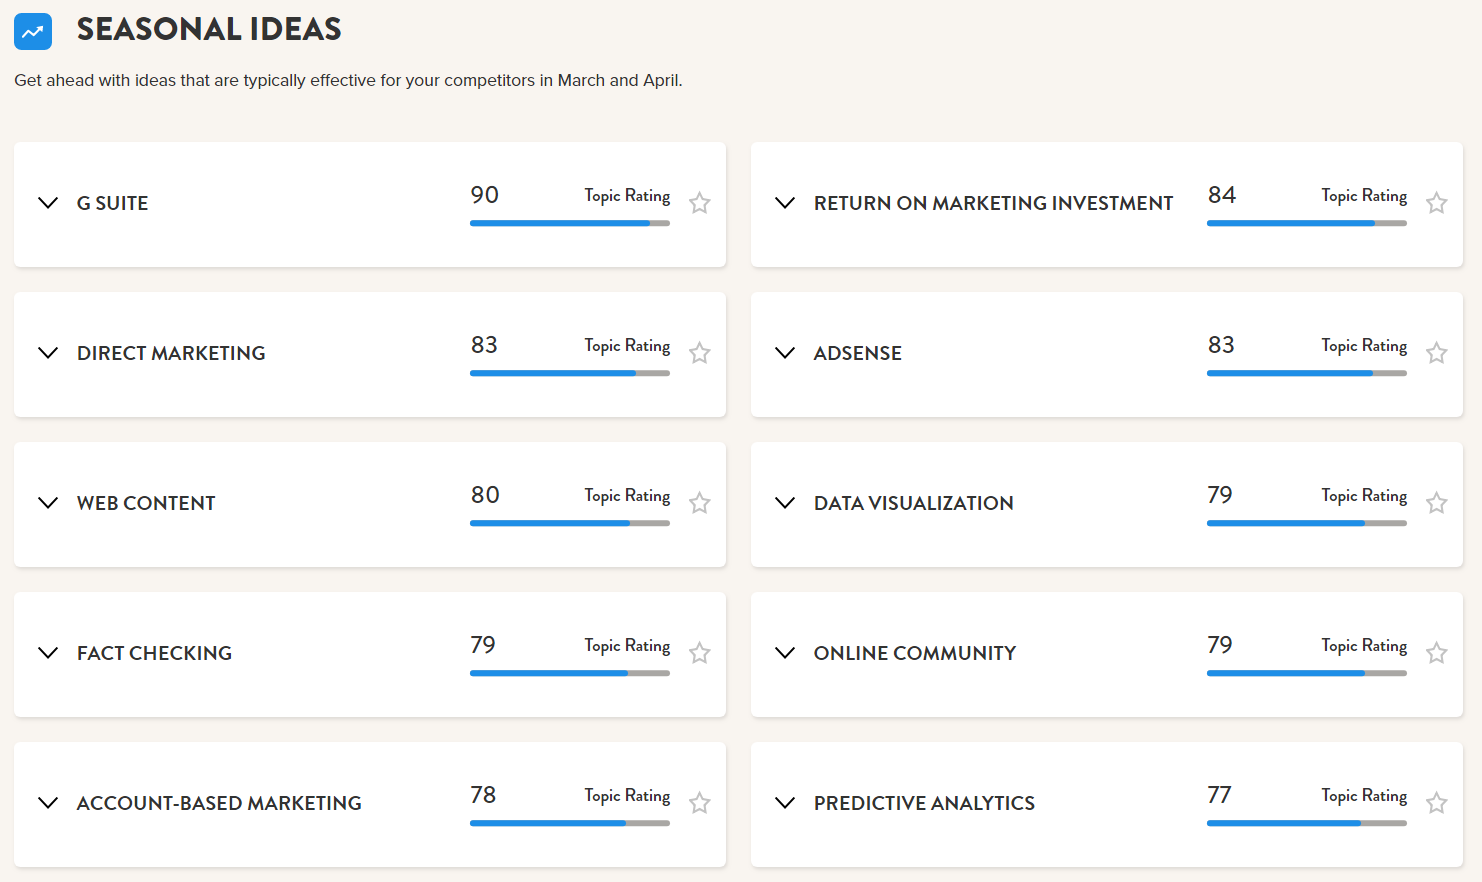Screen dimensions: 1482x882
Task: Star the Account-Based Marketing idea
Action: (x=700, y=803)
